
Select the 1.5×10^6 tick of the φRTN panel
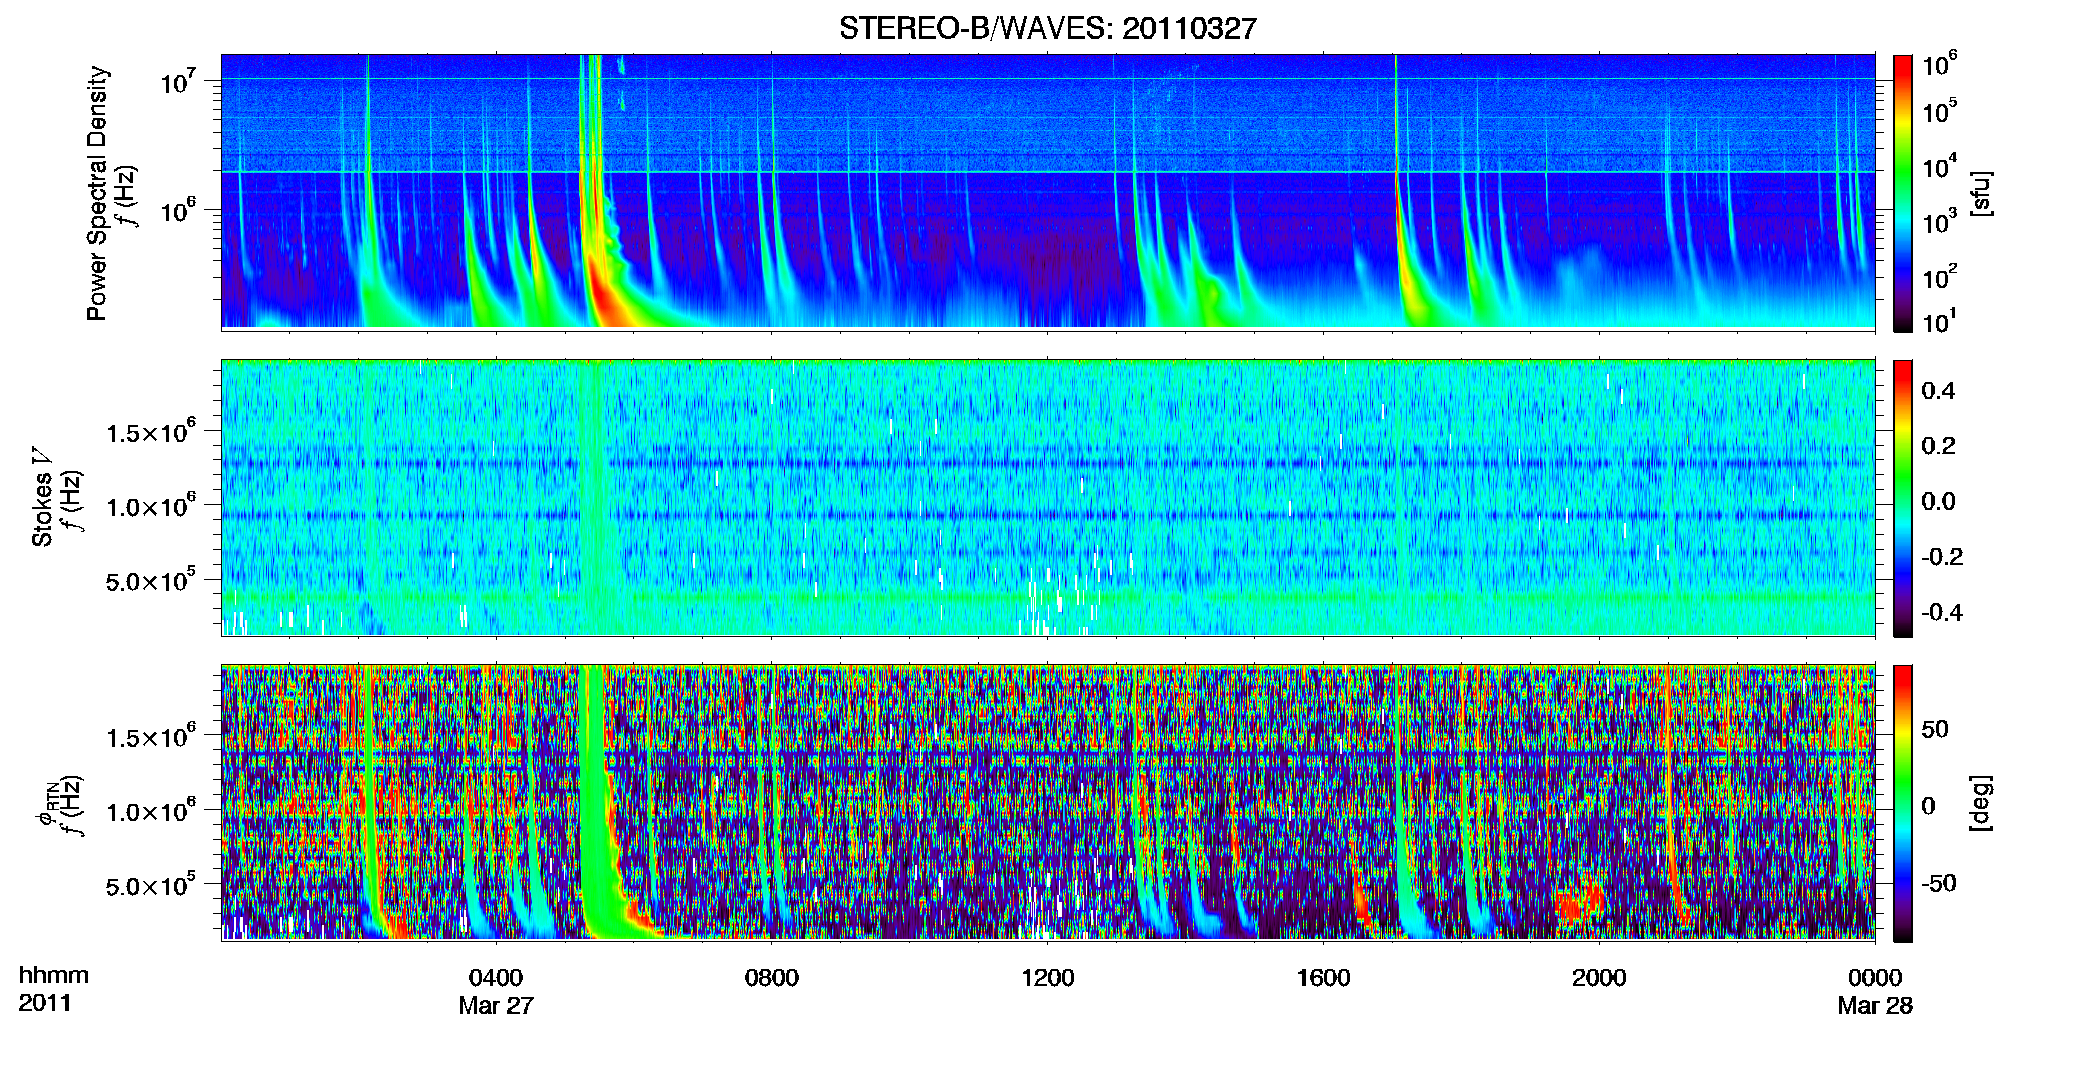151,737
